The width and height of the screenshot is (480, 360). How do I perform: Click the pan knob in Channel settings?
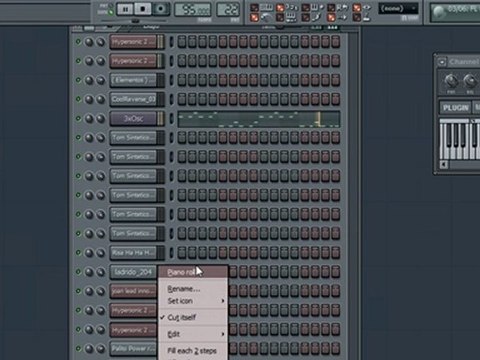point(451,80)
